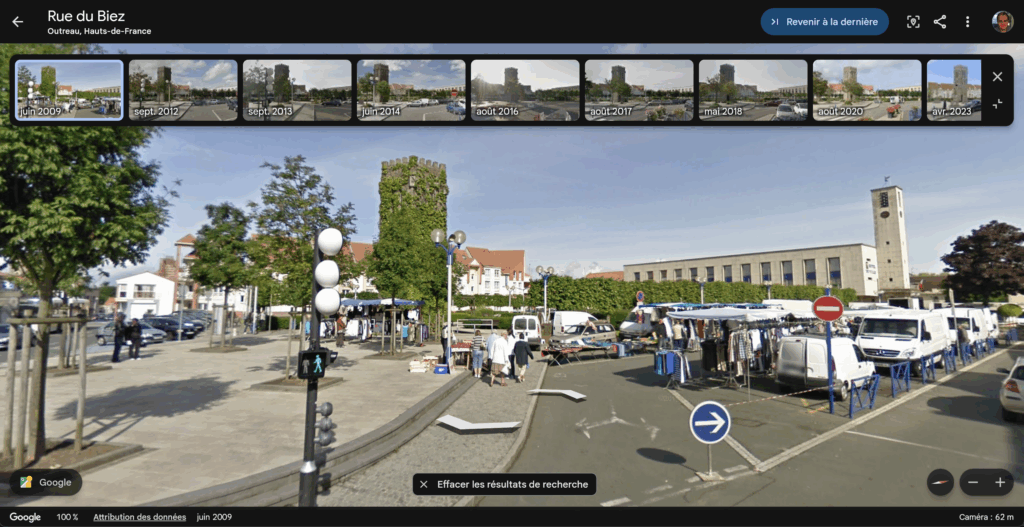Select the sept. 2012 imagery thumbnail

click(183, 90)
